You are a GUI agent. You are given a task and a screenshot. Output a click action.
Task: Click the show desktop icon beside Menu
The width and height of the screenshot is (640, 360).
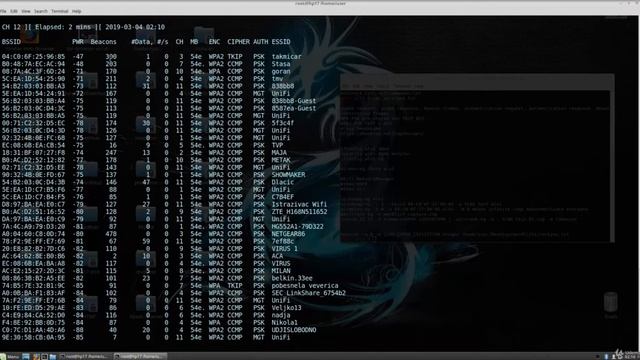(x=26, y=356)
